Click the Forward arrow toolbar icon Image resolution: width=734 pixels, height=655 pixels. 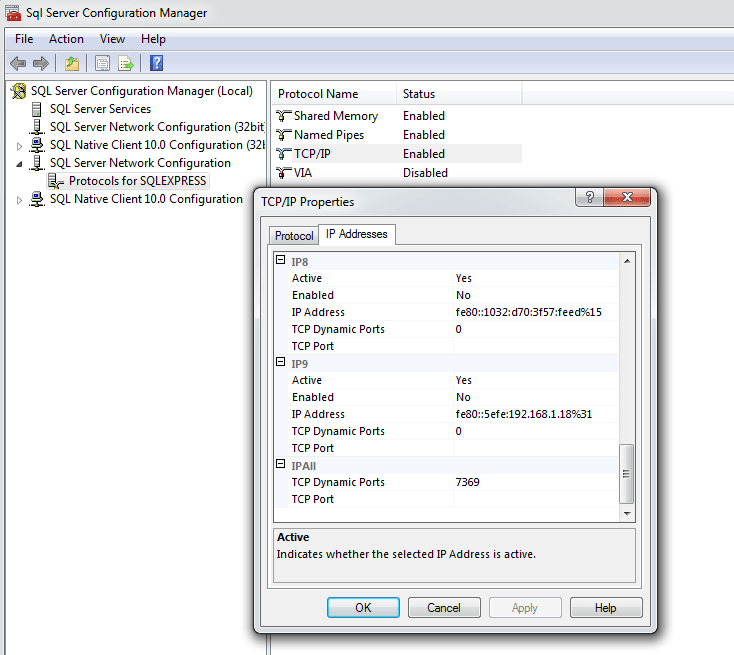[41, 63]
